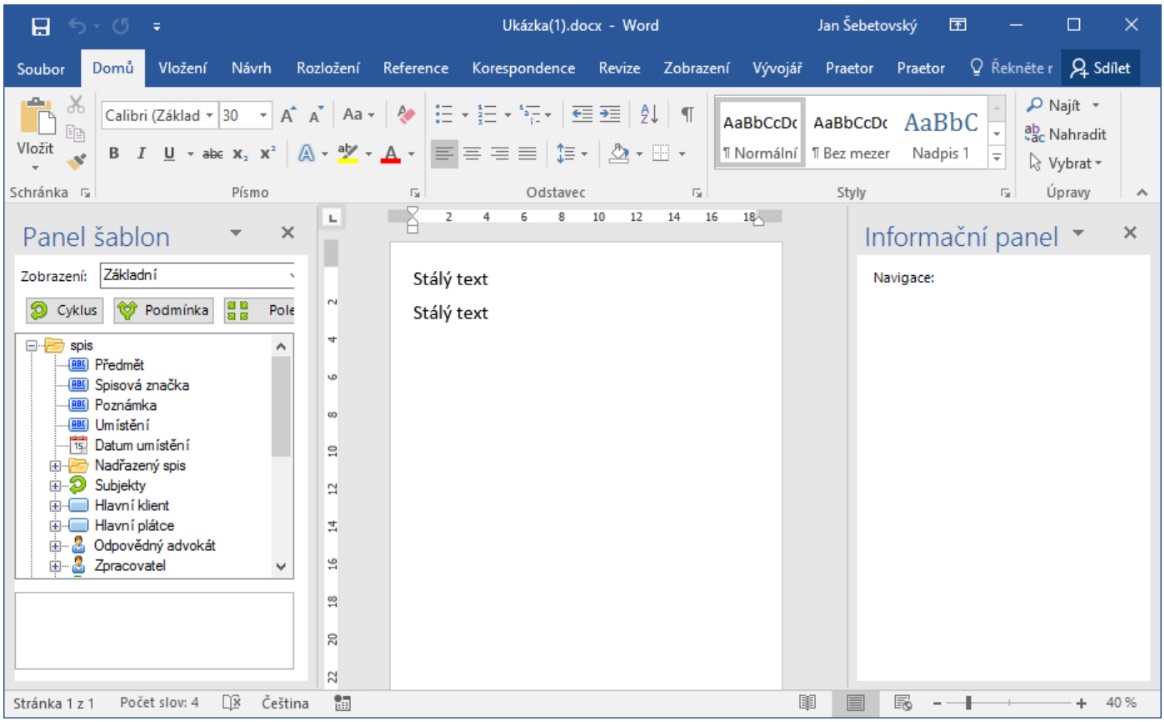The height and width of the screenshot is (722, 1164).
Task: Click the Clear Formatting eraser icon
Action: click(x=405, y=115)
